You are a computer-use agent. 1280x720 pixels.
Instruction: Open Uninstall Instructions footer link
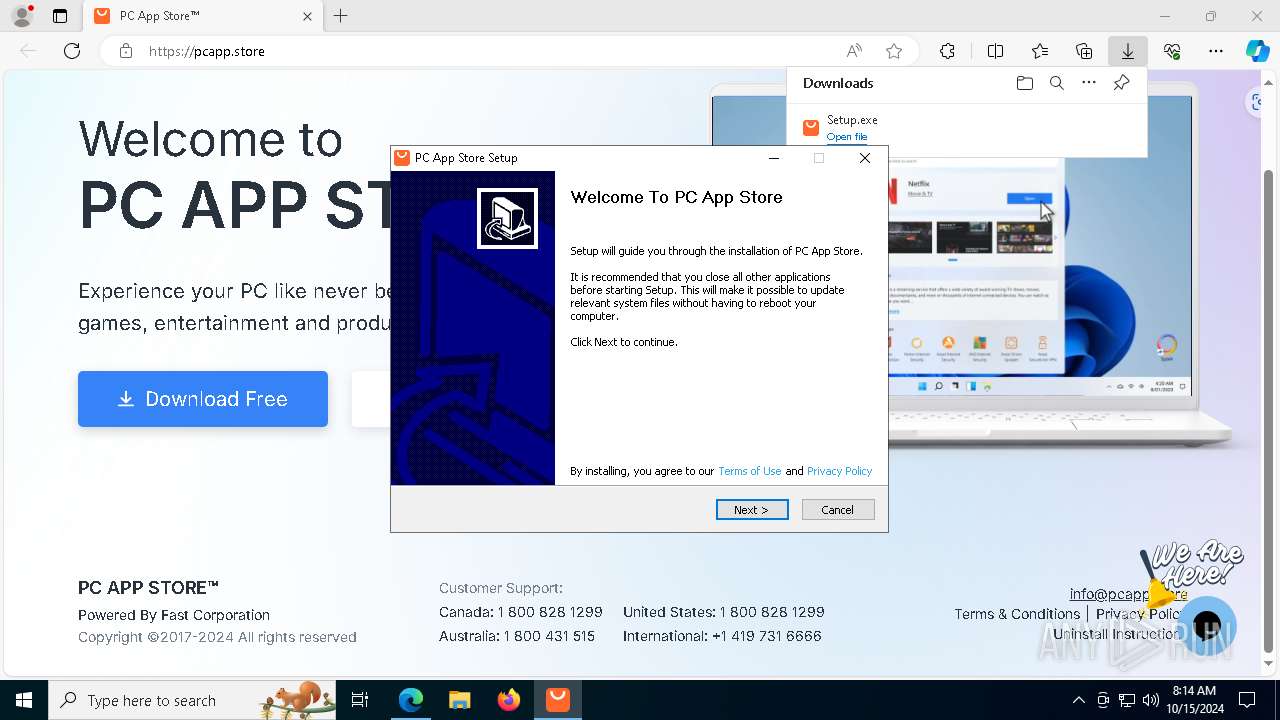coord(1116,634)
